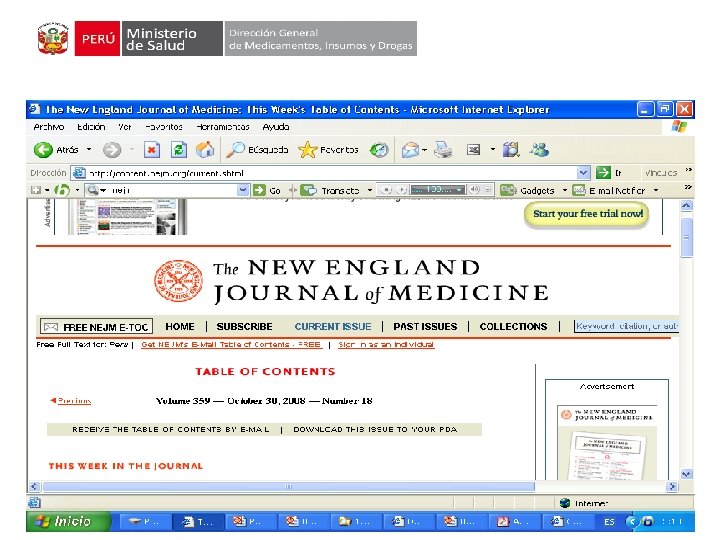
Task: Open the Archivo menu
Action: coord(49,127)
